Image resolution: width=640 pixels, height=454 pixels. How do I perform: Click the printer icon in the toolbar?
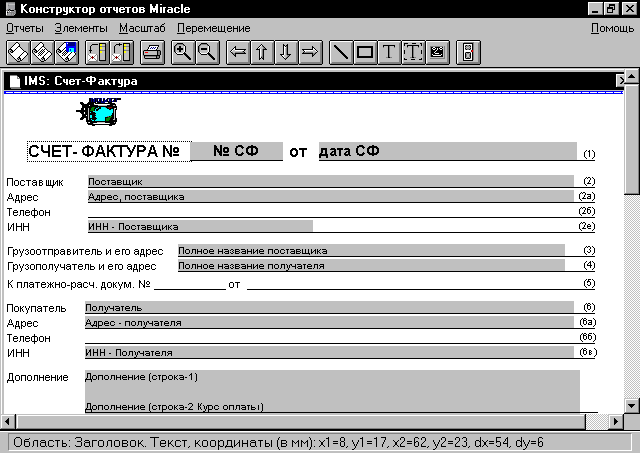coord(153,51)
